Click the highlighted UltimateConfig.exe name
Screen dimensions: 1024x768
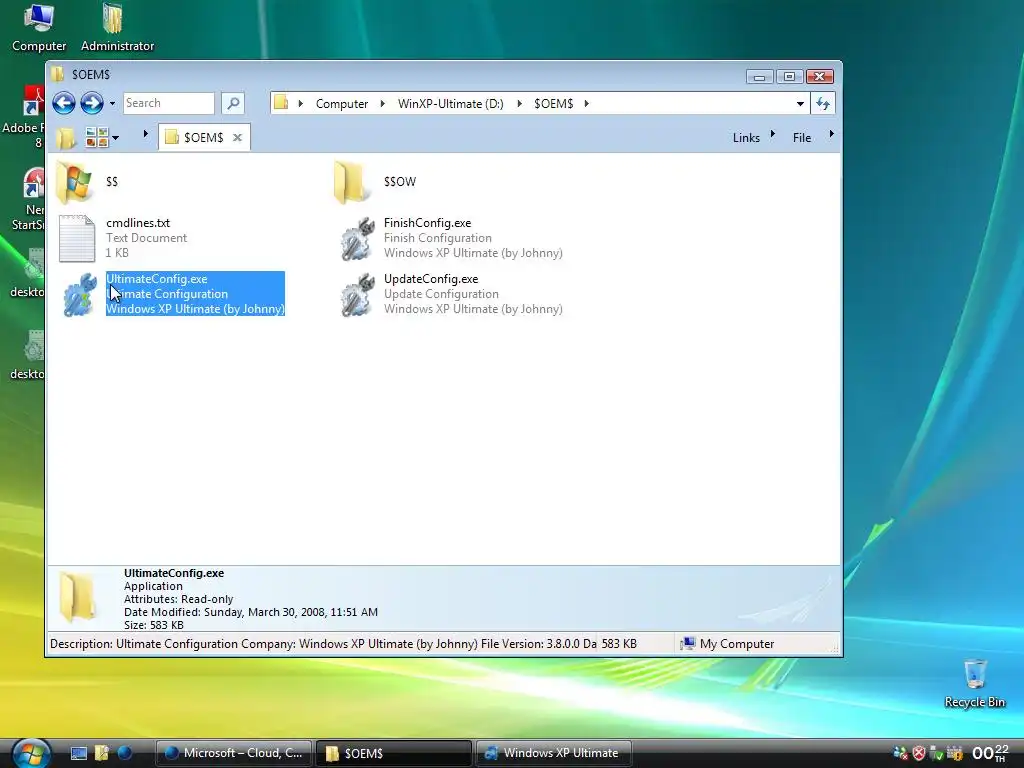(x=157, y=280)
